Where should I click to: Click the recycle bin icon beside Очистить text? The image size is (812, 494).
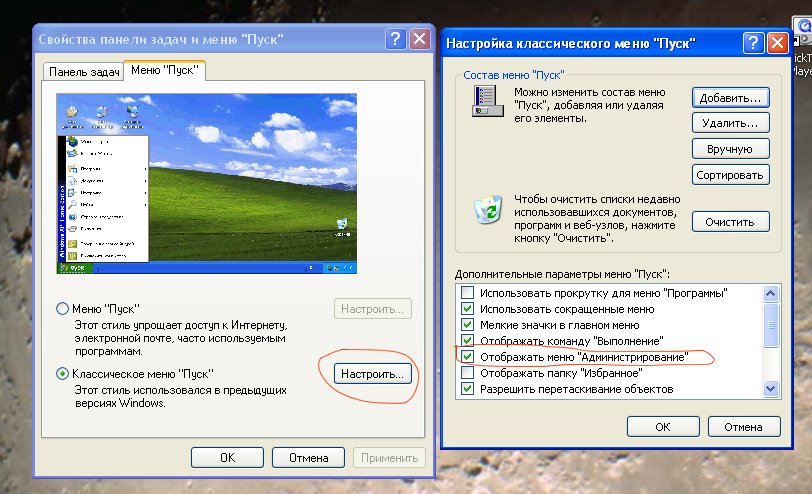point(488,209)
